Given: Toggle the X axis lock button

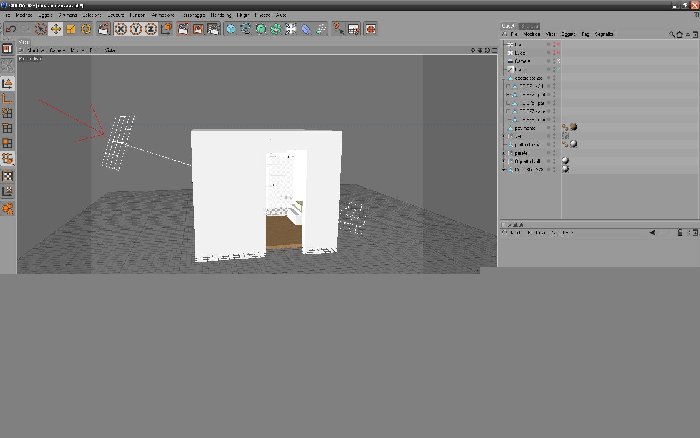Looking at the screenshot, I should coord(121,29).
